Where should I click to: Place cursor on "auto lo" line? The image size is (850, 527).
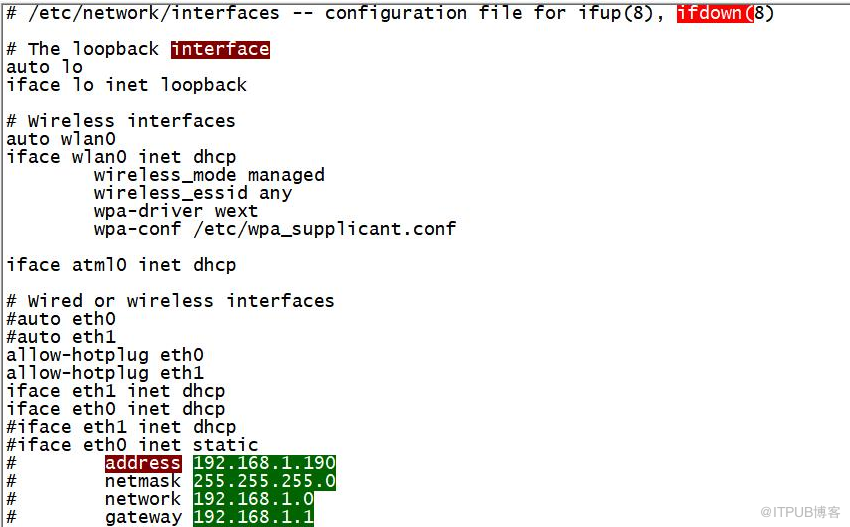tap(45, 67)
